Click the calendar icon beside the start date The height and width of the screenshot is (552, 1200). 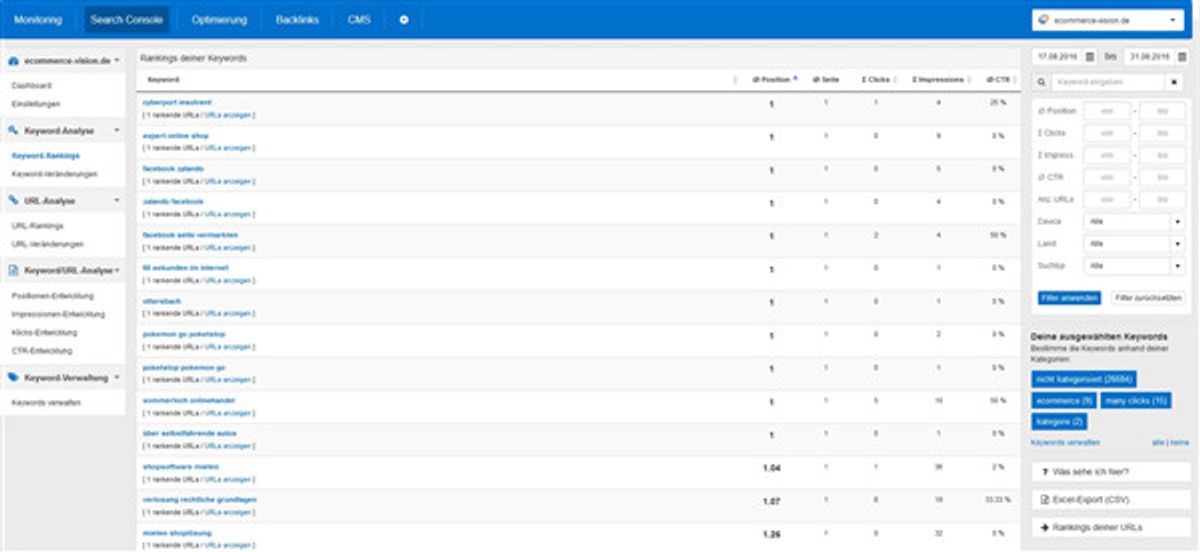(x=1090, y=57)
